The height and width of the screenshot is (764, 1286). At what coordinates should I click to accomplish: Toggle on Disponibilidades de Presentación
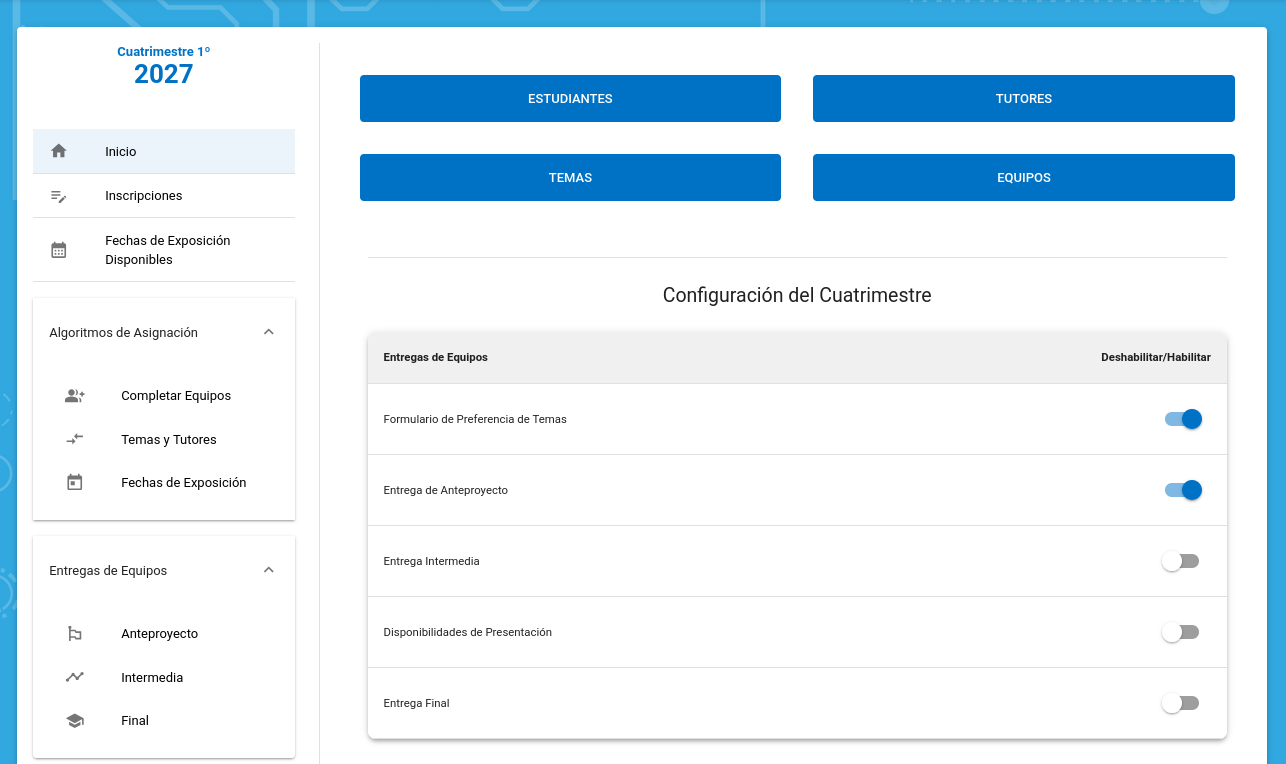(x=1180, y=632)
